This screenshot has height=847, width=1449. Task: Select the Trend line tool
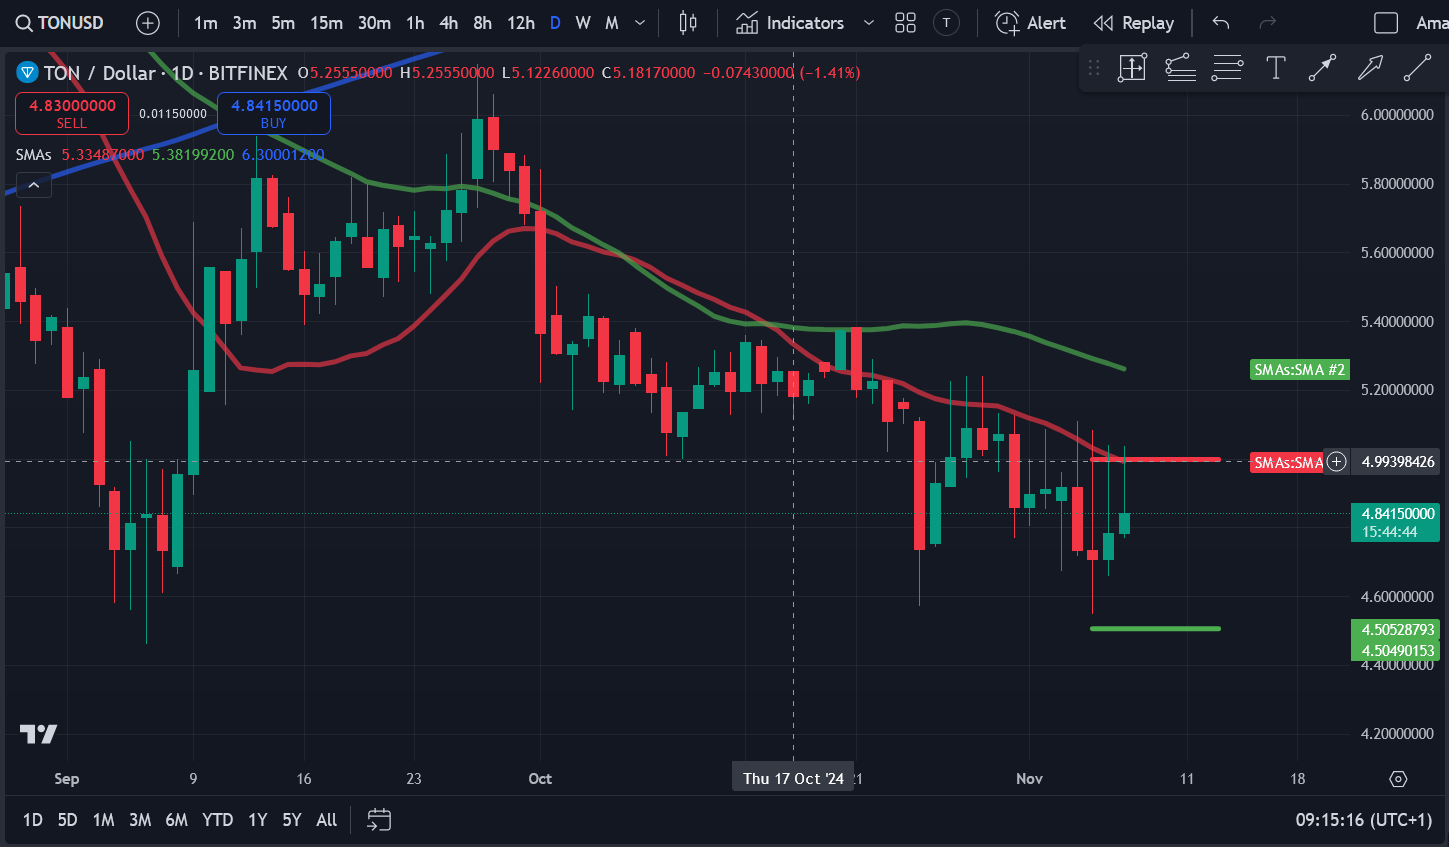coord(1417,68)
